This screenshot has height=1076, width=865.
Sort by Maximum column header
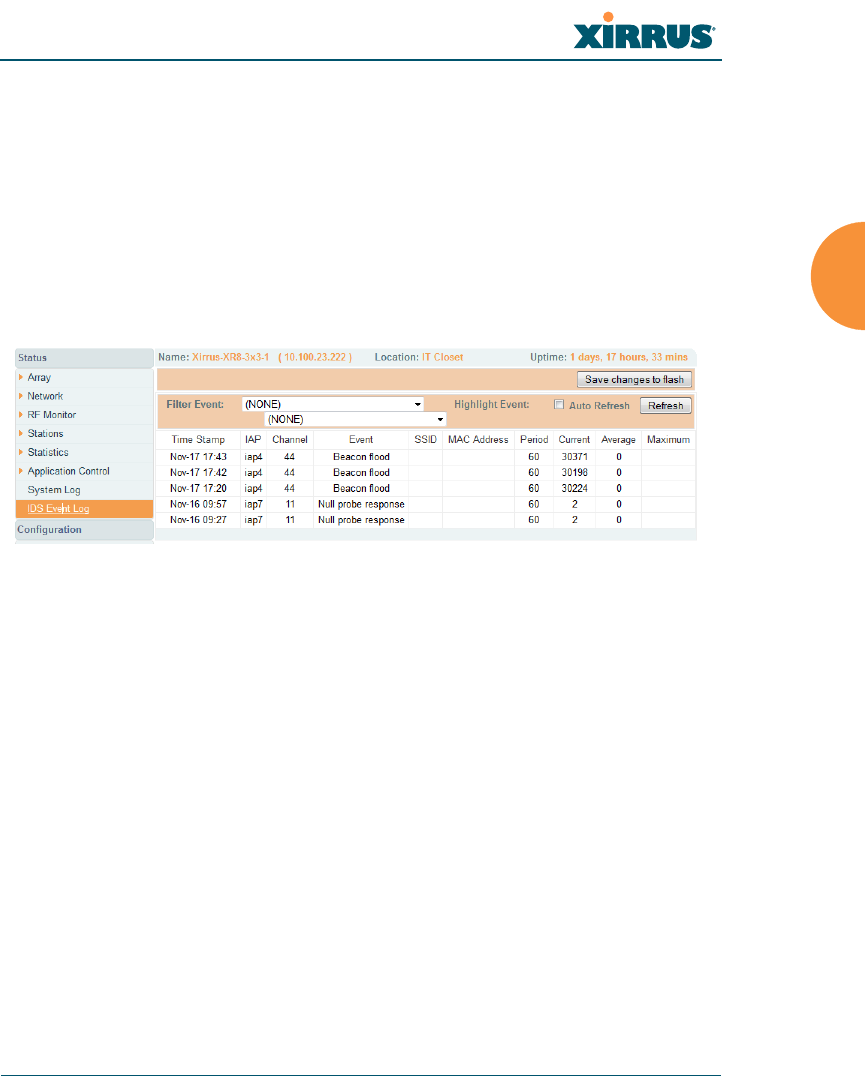(x=668, y=439)
